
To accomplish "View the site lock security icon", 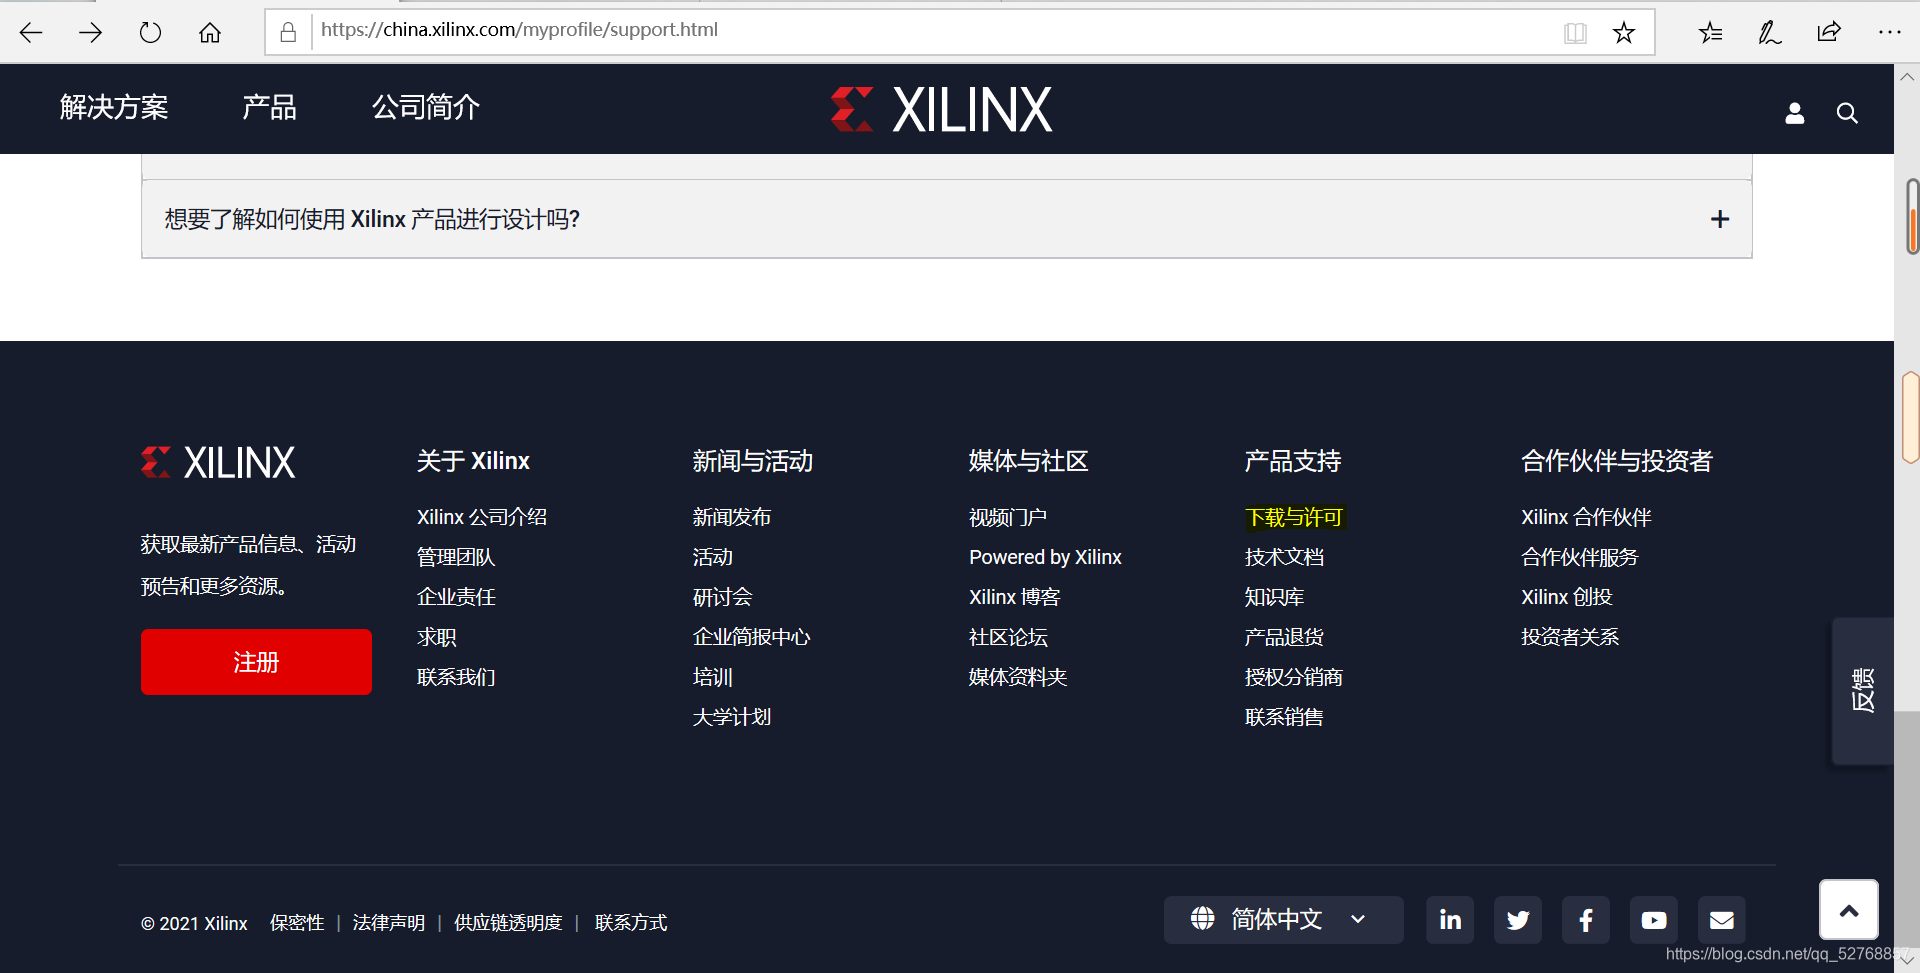I will pos(288,32).
